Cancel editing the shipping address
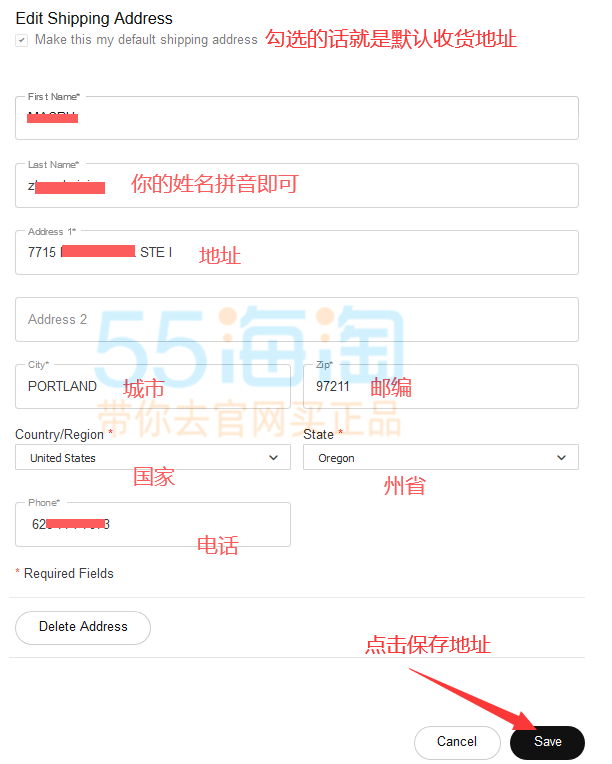 (x=457, y=742)
